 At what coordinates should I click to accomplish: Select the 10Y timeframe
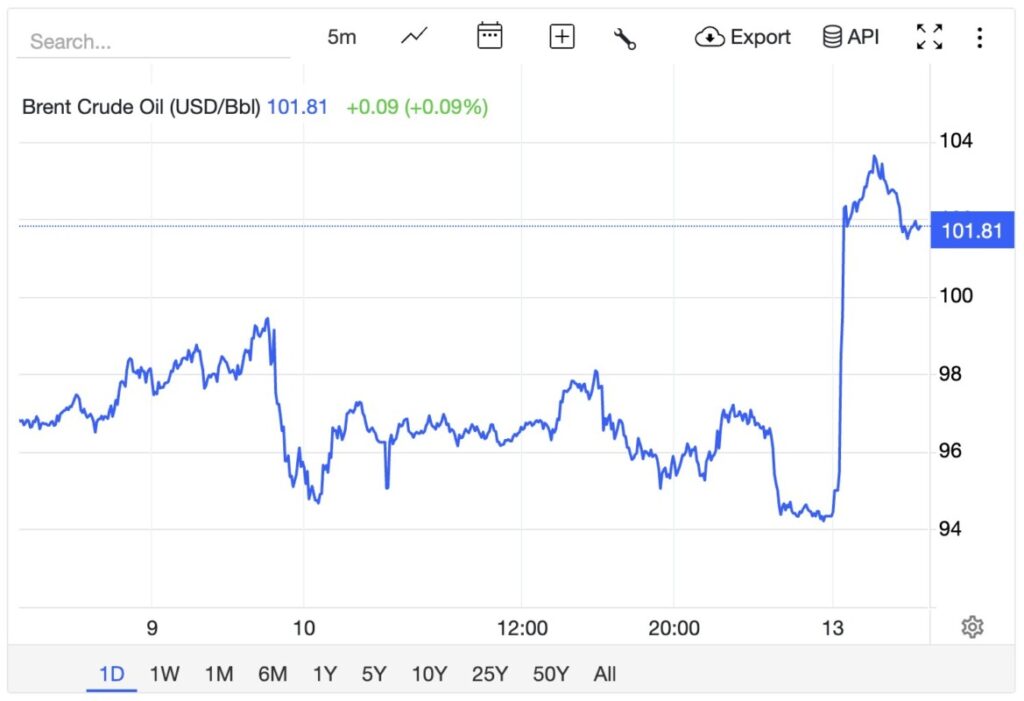[429, 675]
